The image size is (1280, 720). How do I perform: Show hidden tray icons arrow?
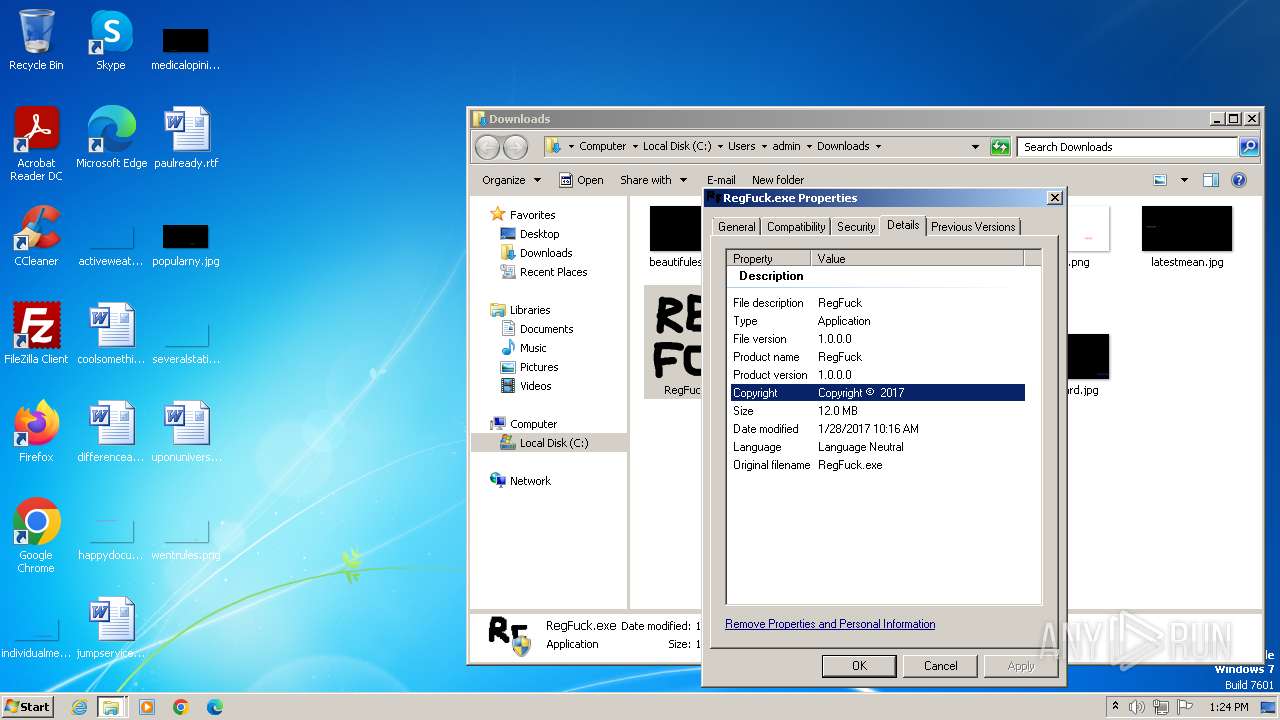tap(1116, 706)
